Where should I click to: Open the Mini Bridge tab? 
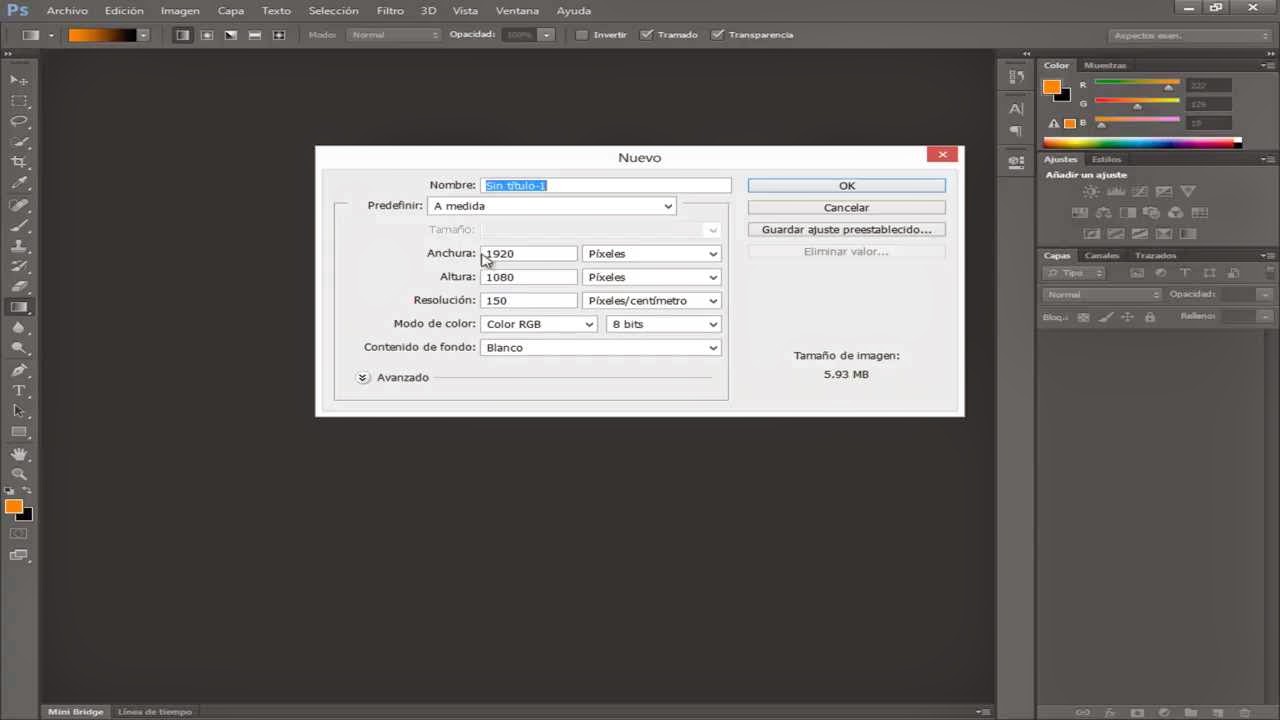click(x=76, y=712)
